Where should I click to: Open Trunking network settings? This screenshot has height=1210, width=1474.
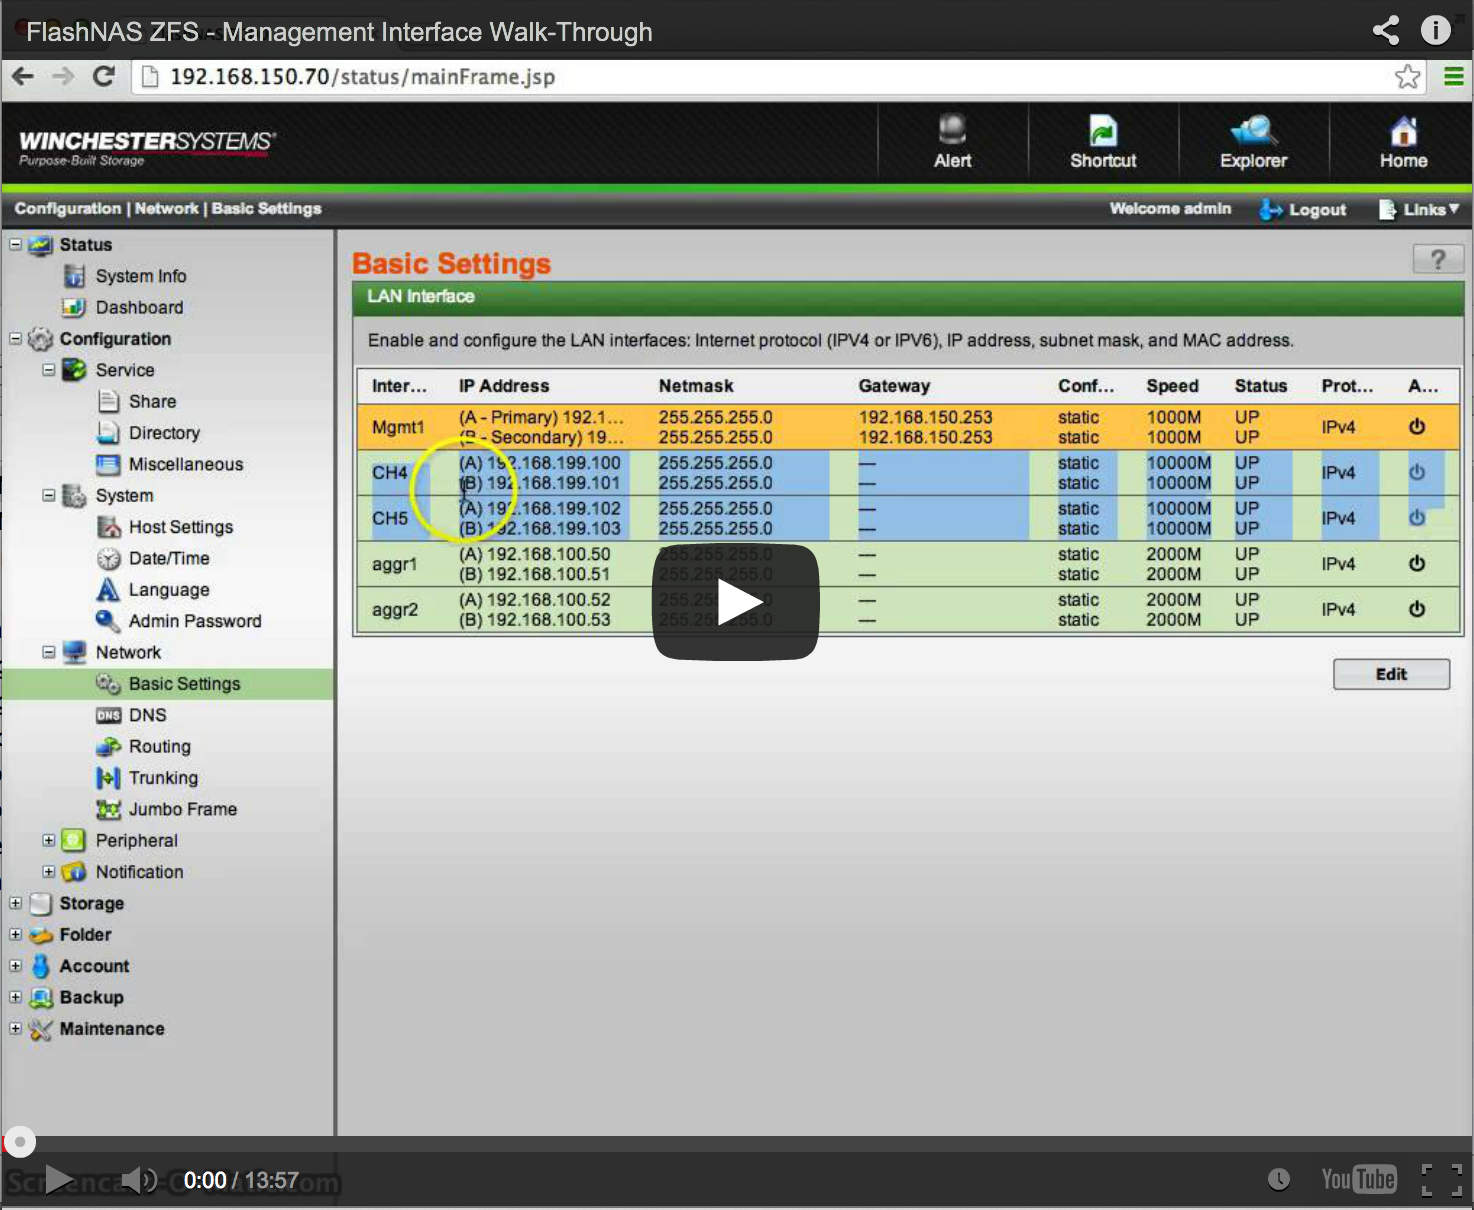[163, 778]
